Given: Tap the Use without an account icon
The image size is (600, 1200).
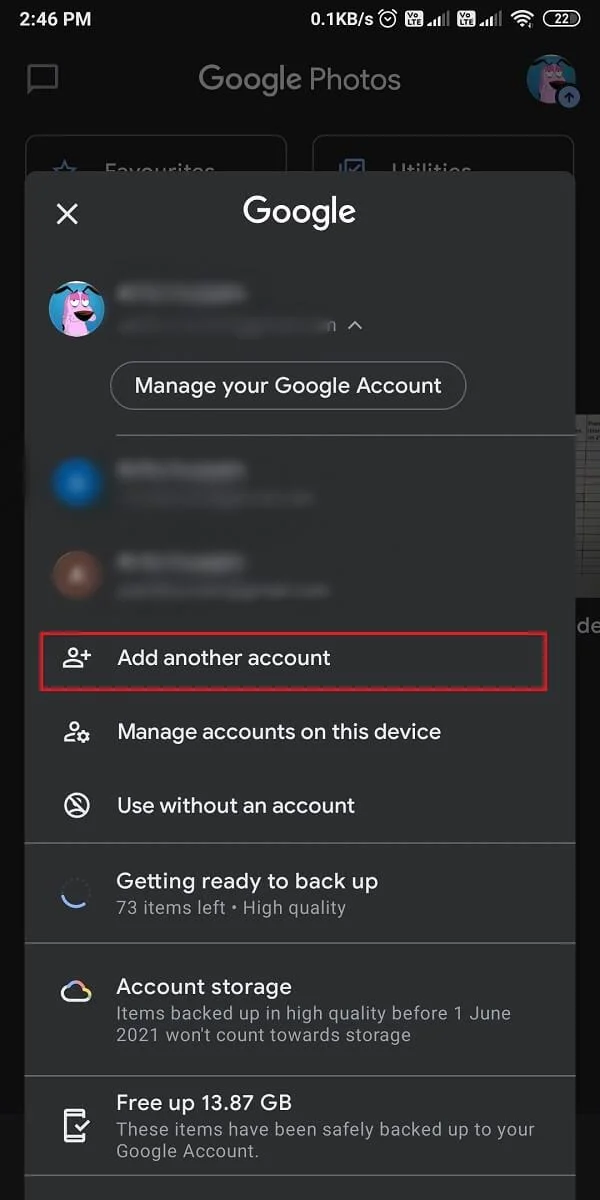Looking at the screenshot, I should click(77, 805).
